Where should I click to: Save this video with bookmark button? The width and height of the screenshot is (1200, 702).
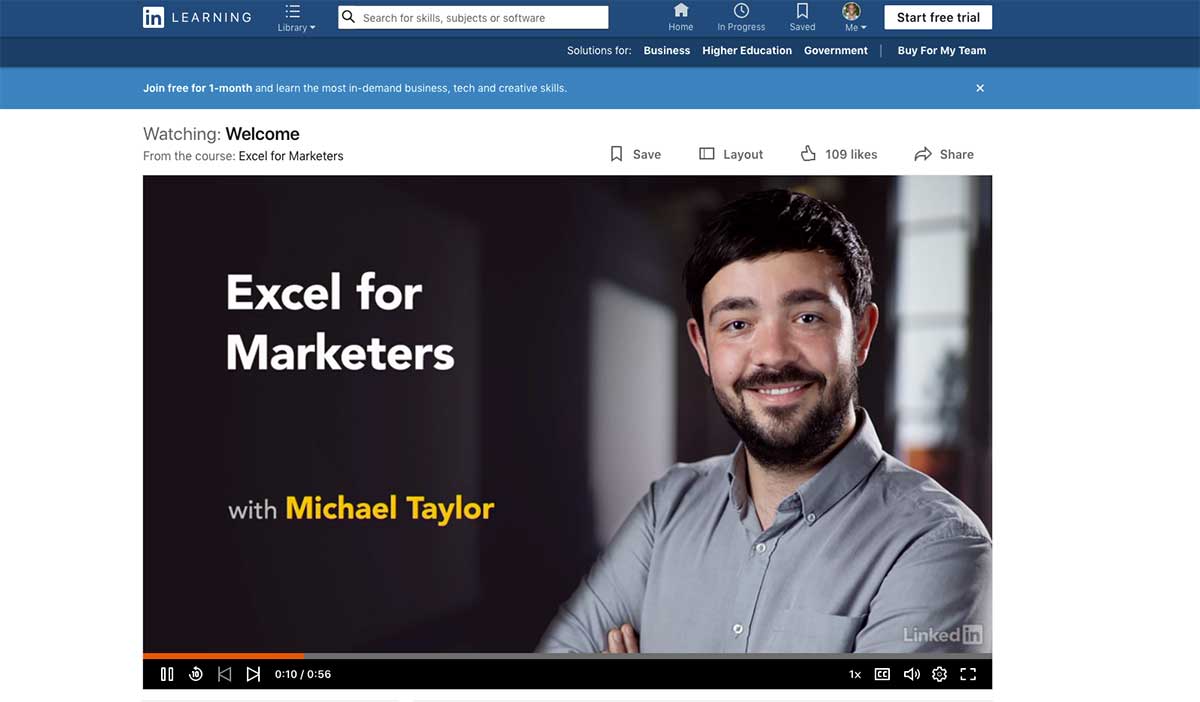pos(636,154)
